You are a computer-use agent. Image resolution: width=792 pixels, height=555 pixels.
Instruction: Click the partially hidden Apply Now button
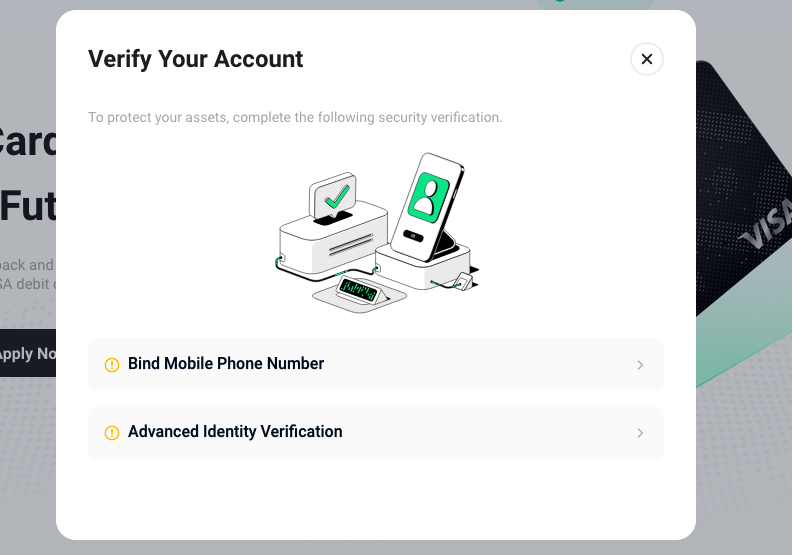coord(28,353)
